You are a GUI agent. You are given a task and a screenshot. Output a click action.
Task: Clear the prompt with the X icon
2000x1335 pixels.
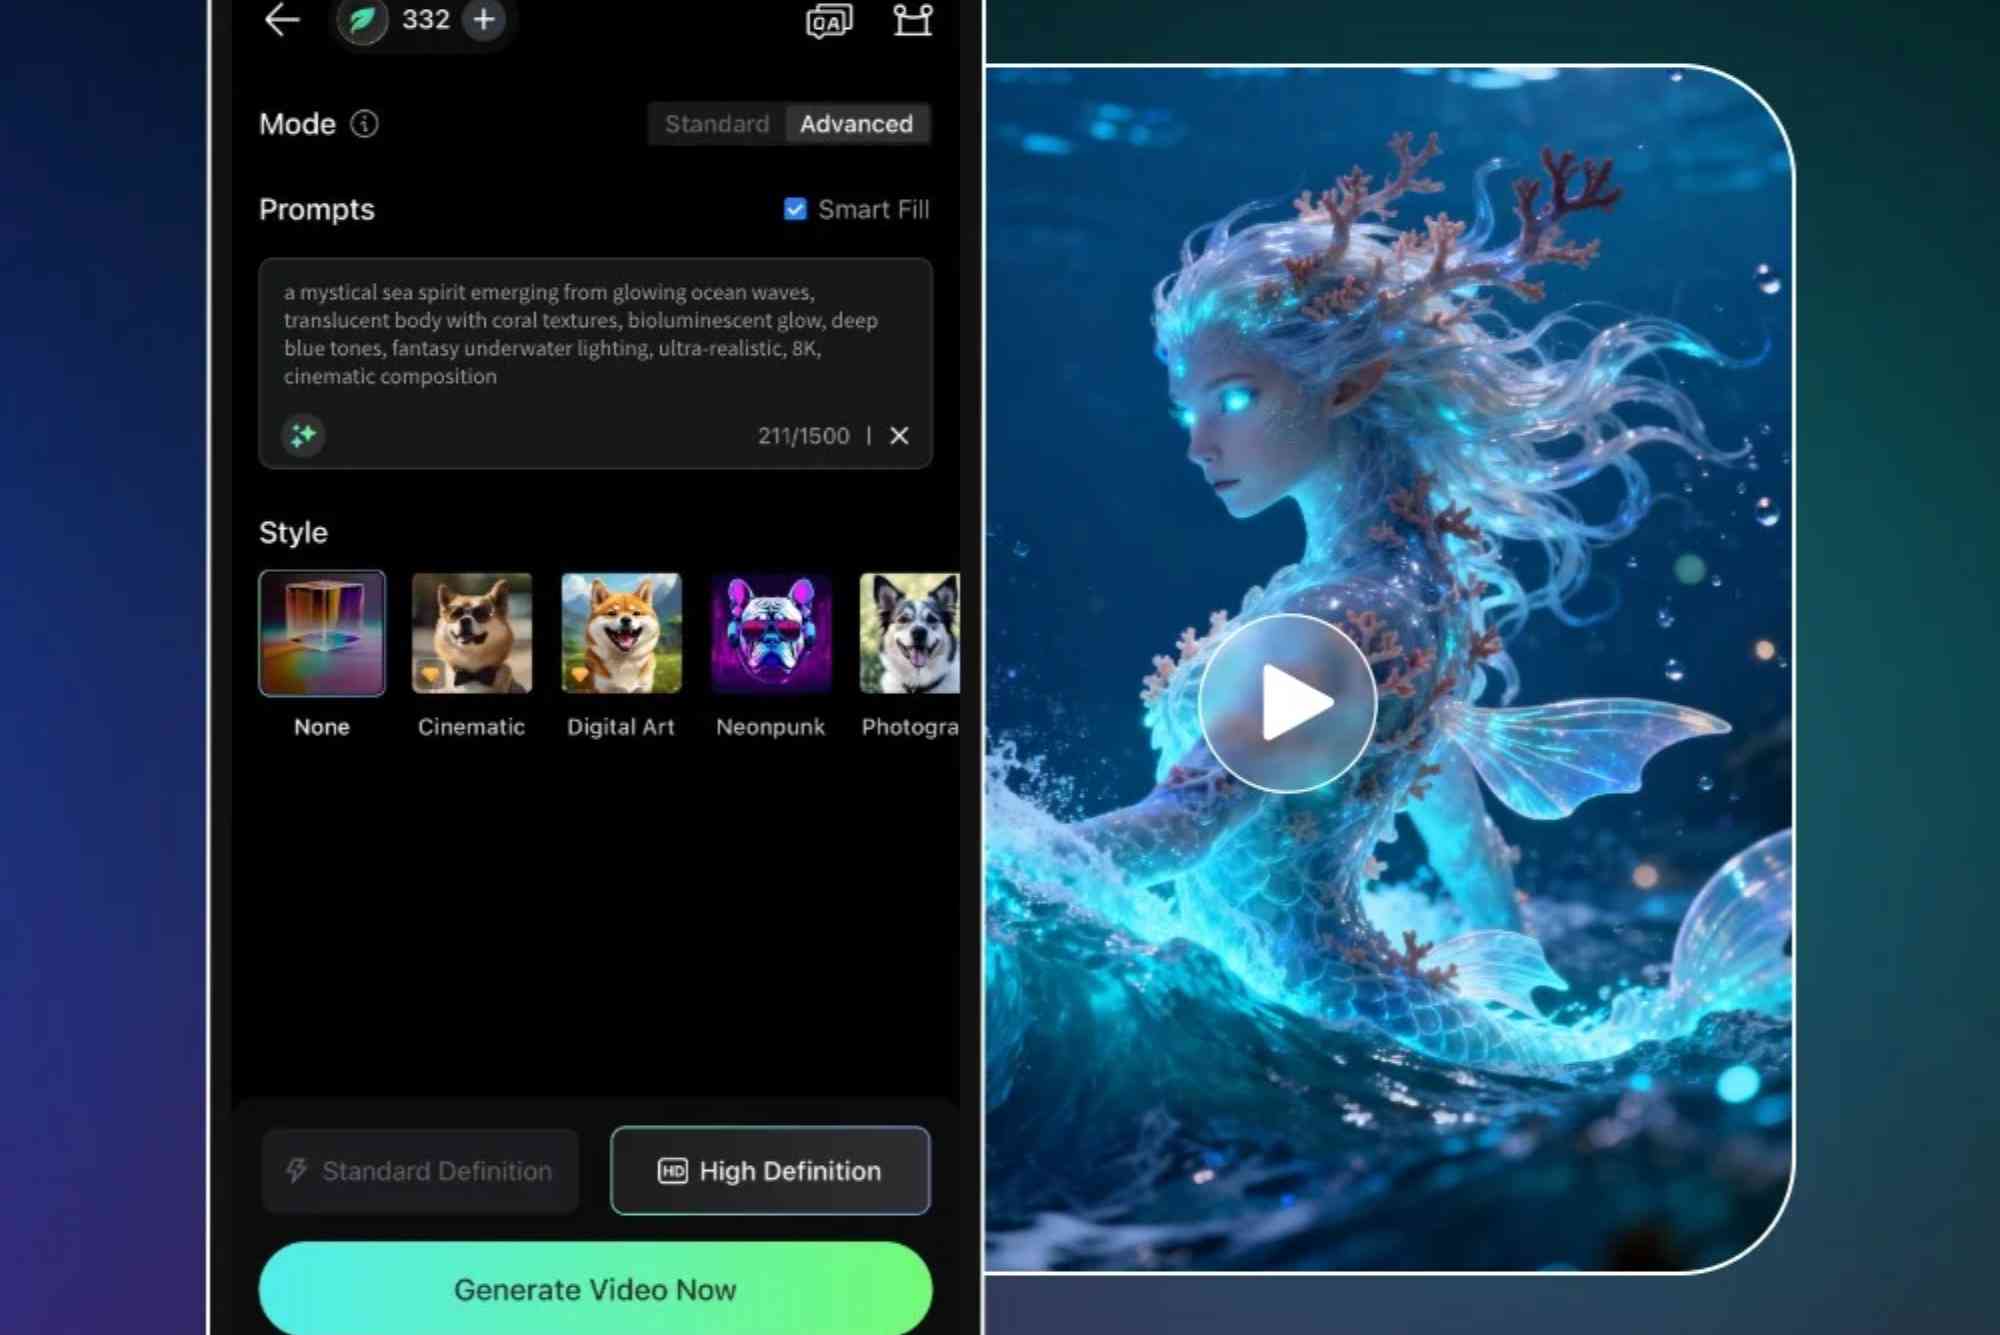(899, 435)
